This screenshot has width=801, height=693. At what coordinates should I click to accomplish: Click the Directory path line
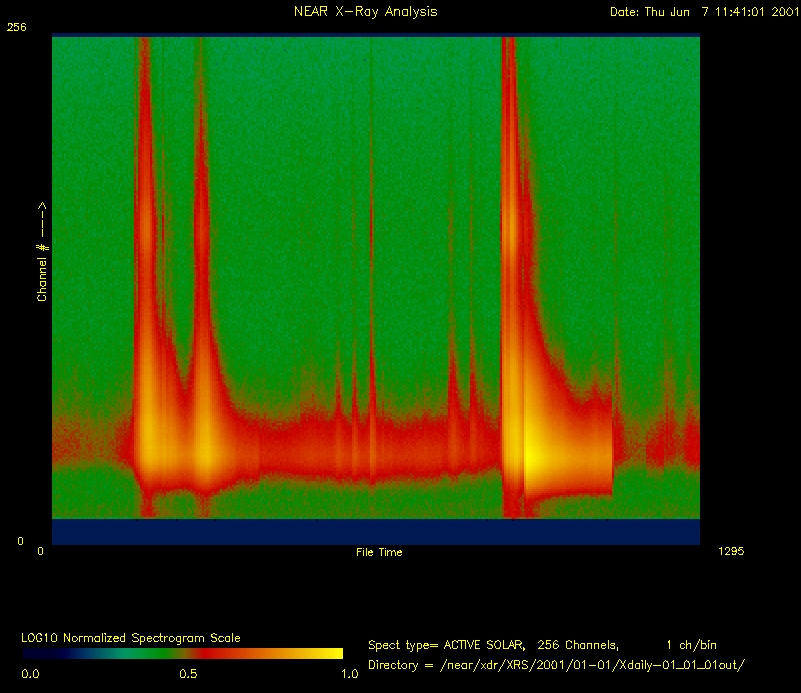557,665
